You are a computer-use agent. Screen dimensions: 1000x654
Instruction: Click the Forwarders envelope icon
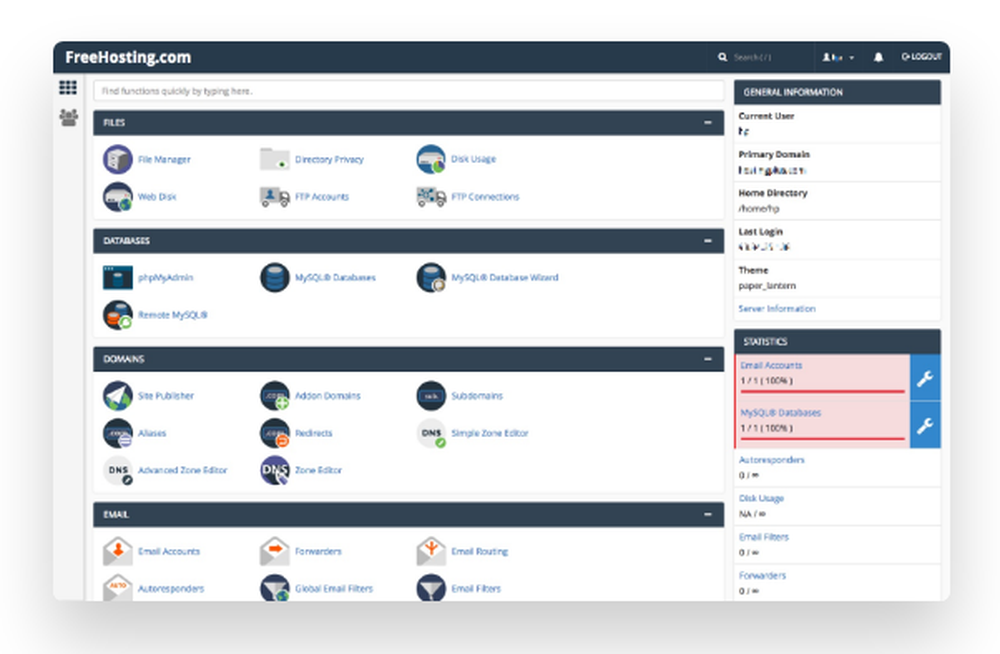click(x=274, y=551)
